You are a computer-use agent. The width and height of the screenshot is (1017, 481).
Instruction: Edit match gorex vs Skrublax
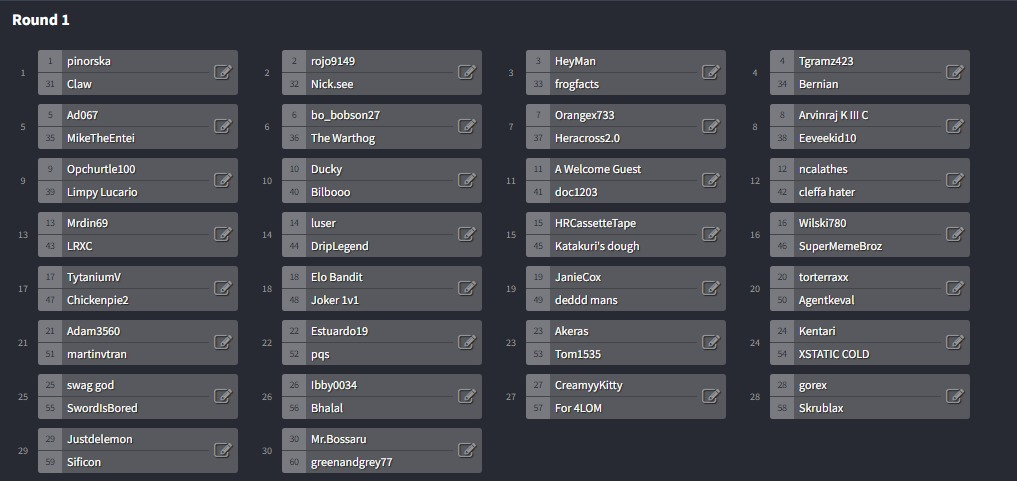[x=955, y=396]
